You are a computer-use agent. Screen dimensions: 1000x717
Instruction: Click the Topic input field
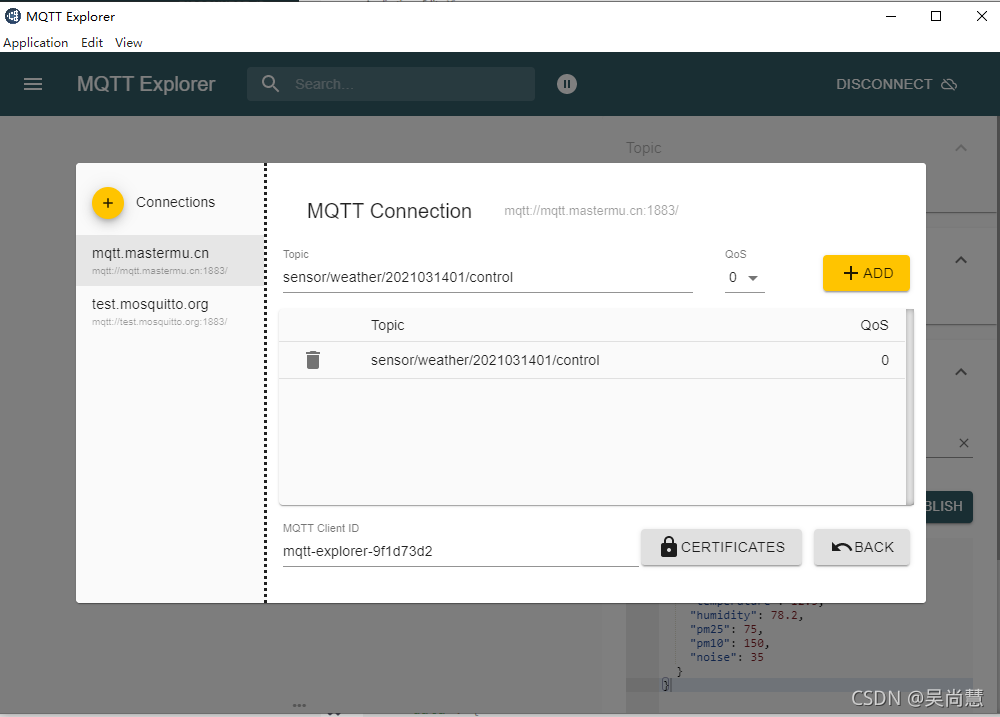(x=487, y=277)
